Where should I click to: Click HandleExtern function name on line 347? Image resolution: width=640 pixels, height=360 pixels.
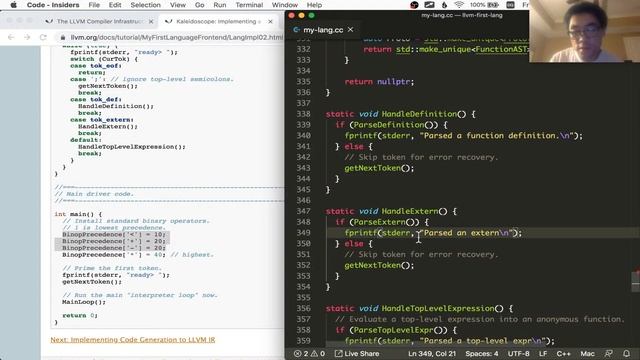point(410,211)
